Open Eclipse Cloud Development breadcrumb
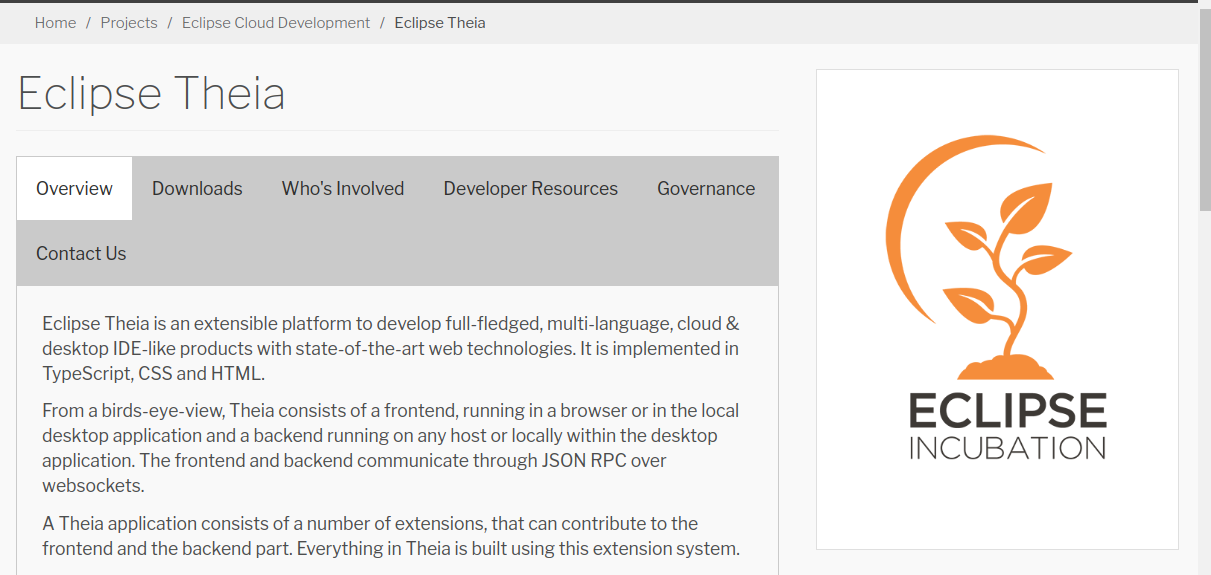The width and height of the screenshot is (1211, 575). click(276, 23)
